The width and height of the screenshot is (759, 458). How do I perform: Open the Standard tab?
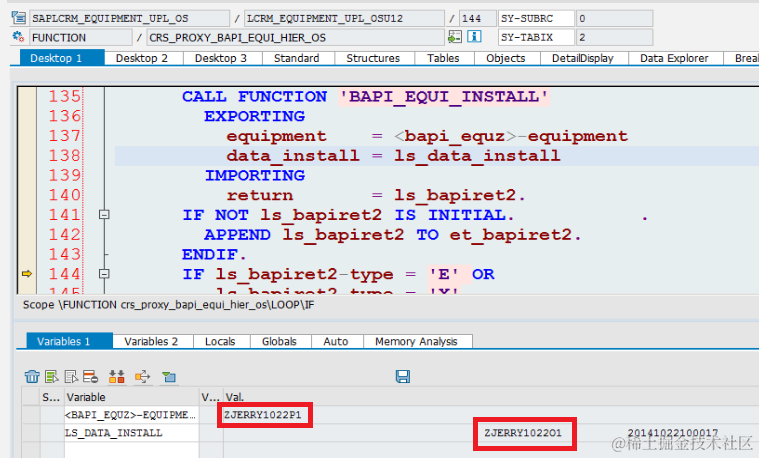click(298, 58)
